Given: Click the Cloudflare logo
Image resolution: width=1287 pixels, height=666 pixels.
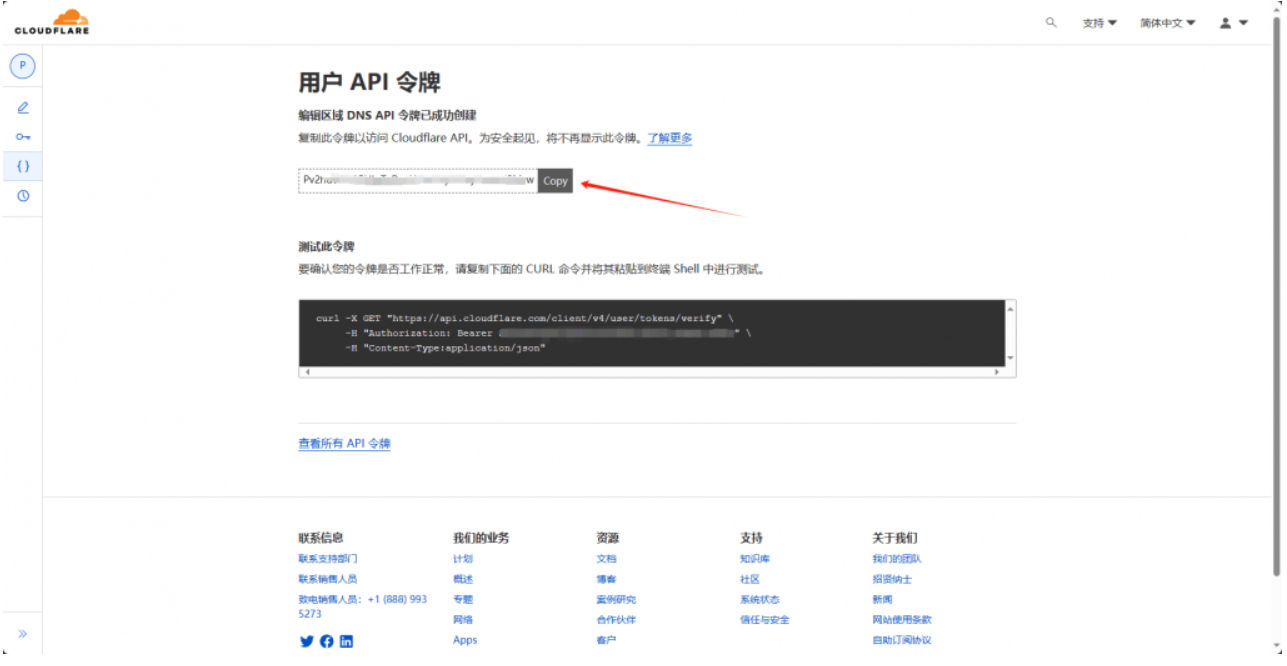Looking at the screenshot, I should [x=52, y=21].
